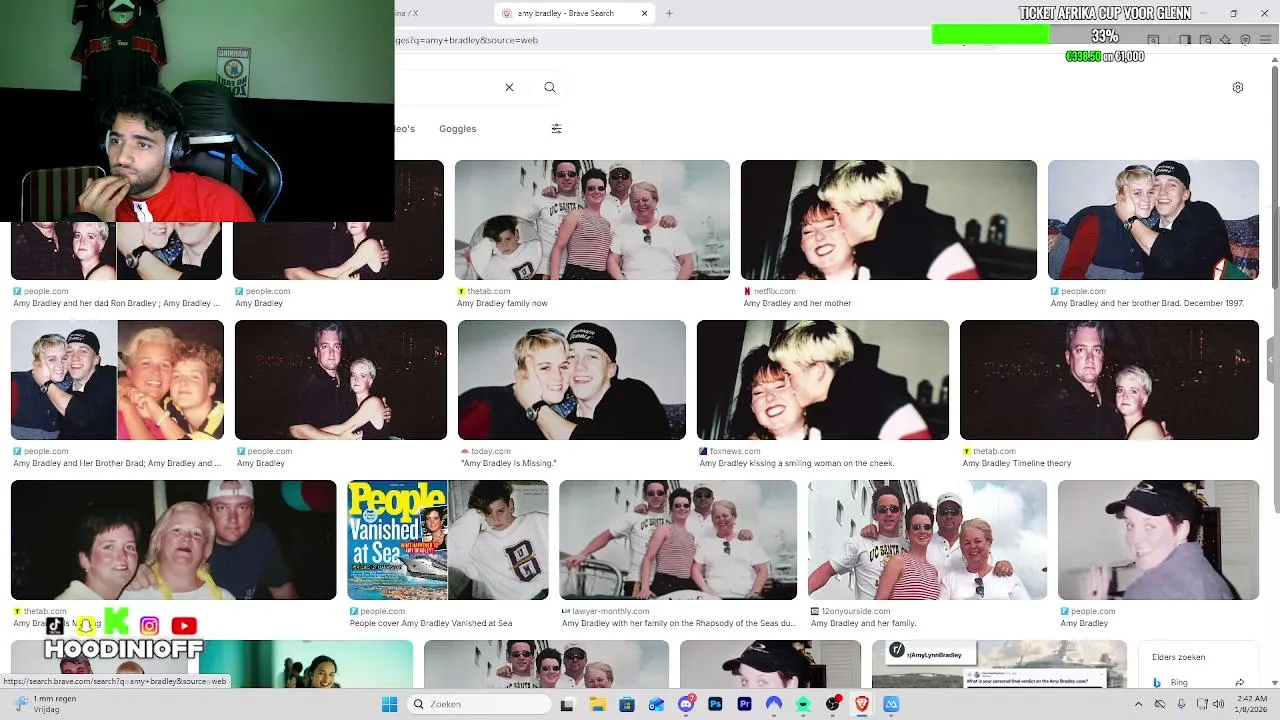1280x720 pixels.
Task: Open the lawyer-monthly.com Rhapsody of the Seas image
Action: click(678, 540)
